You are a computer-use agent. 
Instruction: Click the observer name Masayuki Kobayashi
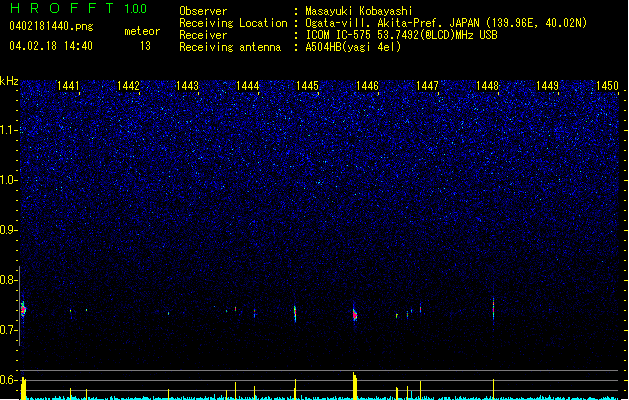359,11
